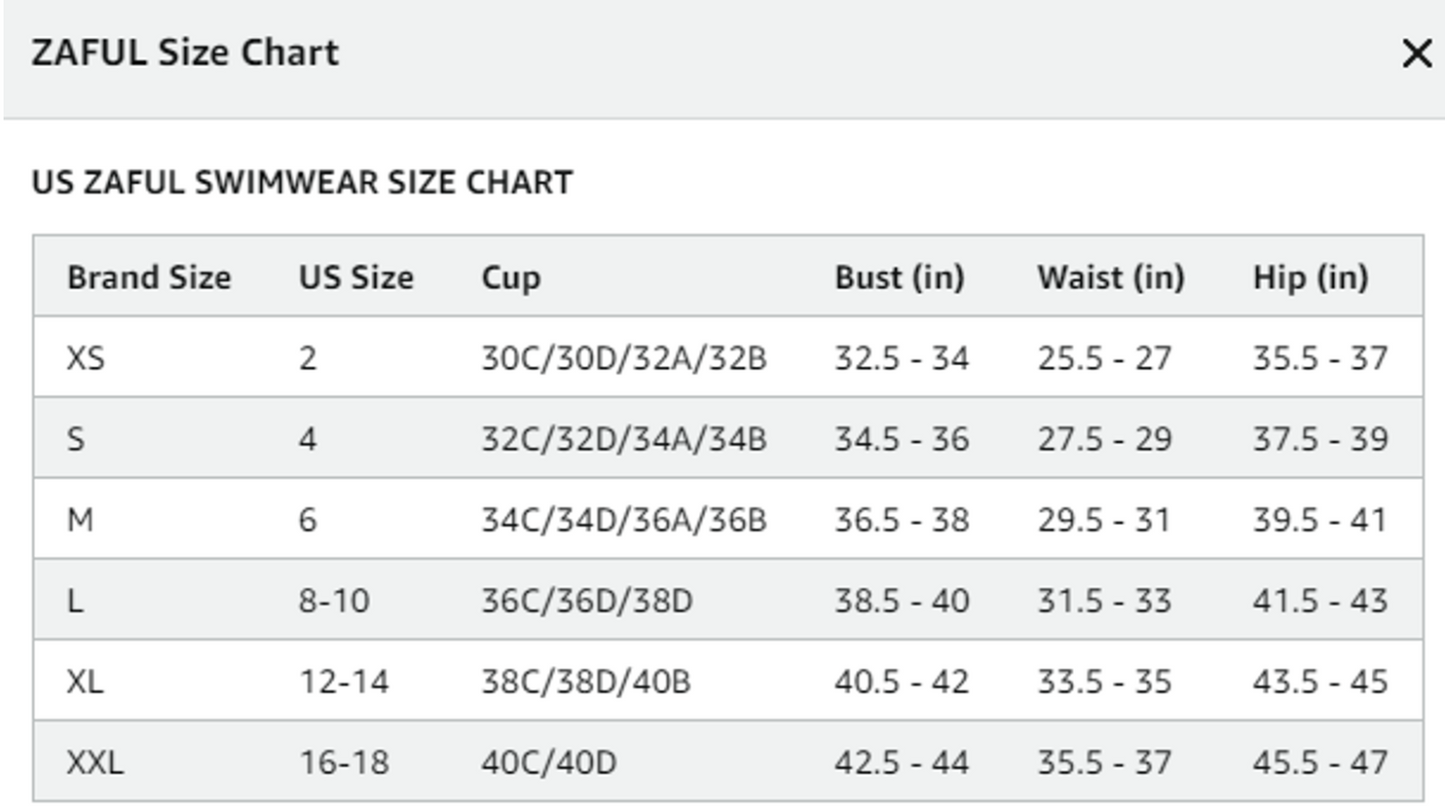The width and height of the screenshot is (1445, 806).
Task: Click the 32C/32D/34A/34B cup cell
Action: pyautogui.click(x=624, y=439)
